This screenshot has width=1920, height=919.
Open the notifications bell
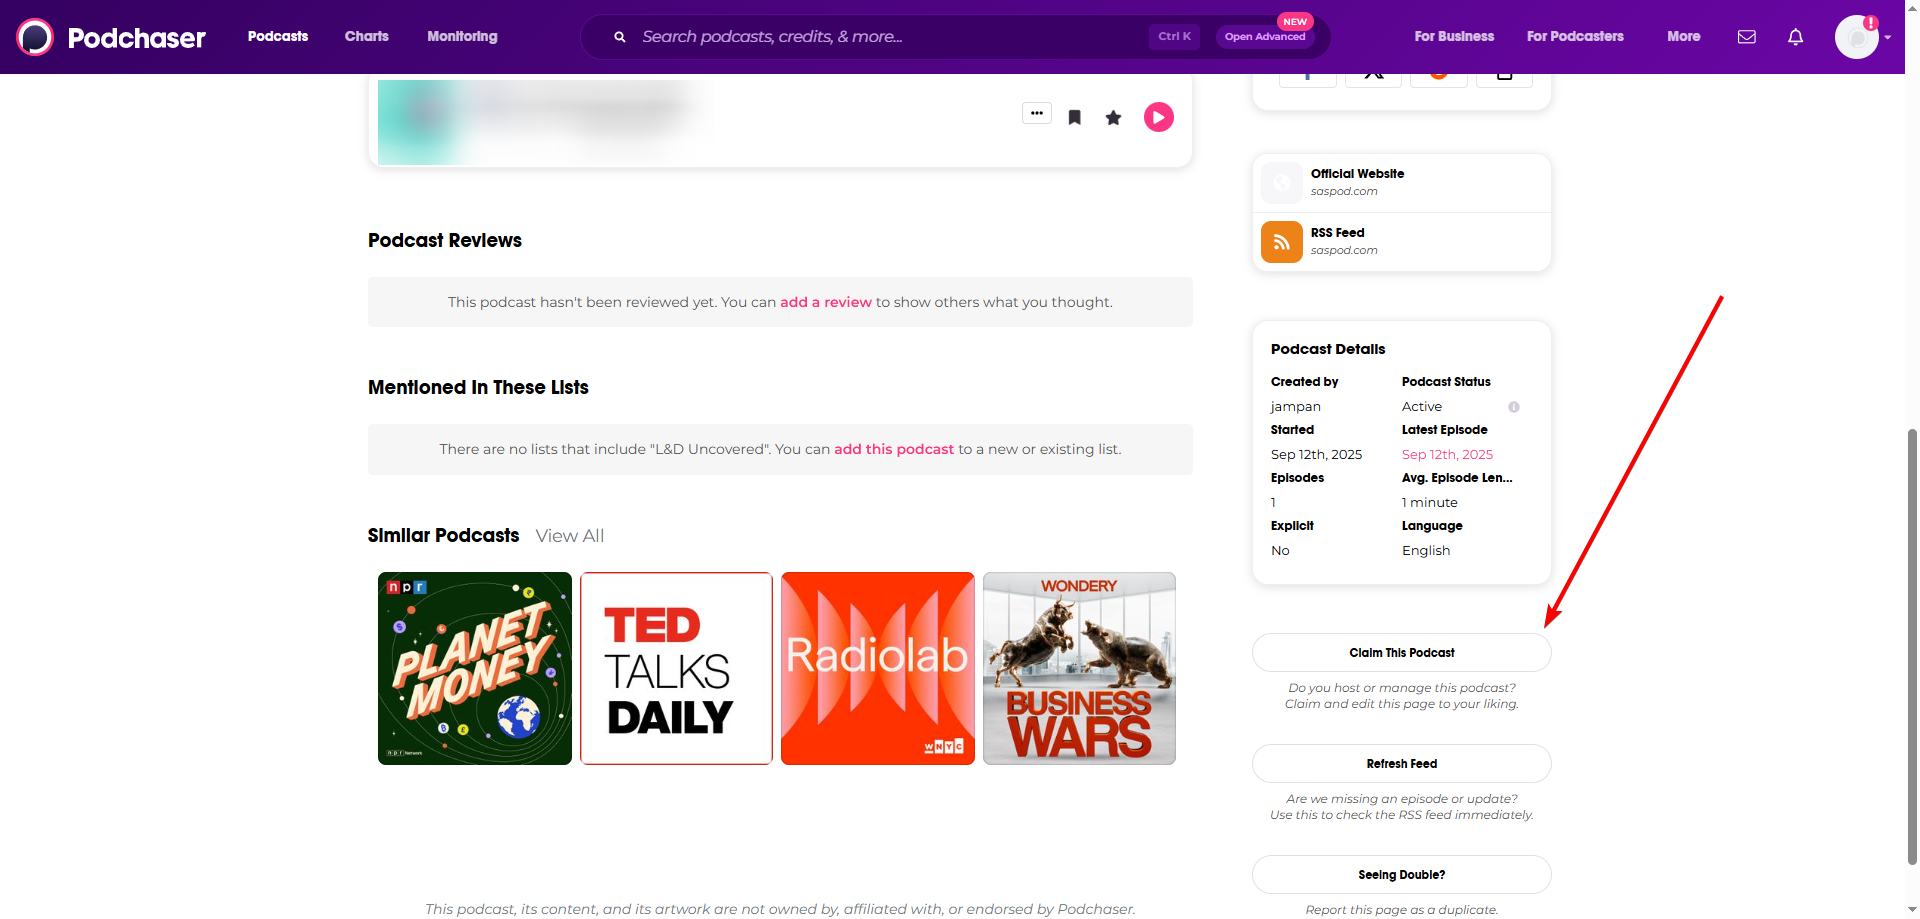(1795, 37)
